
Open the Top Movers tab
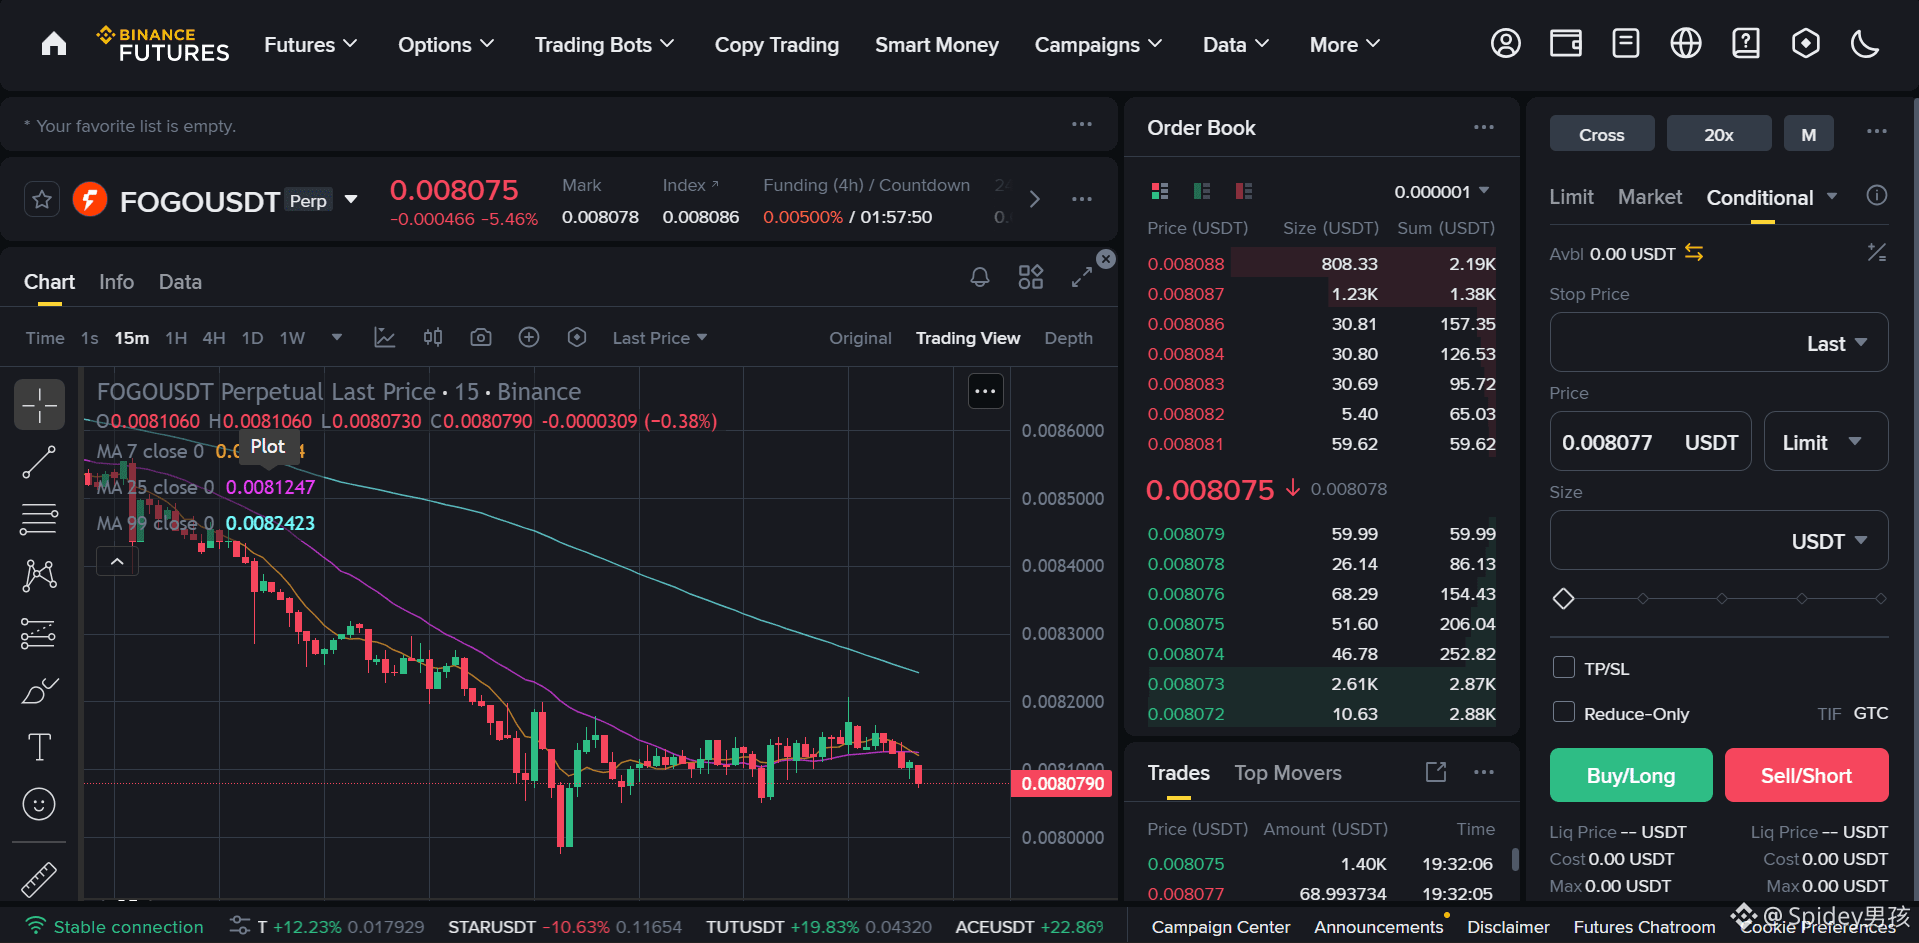click(x=1288, y=773)
